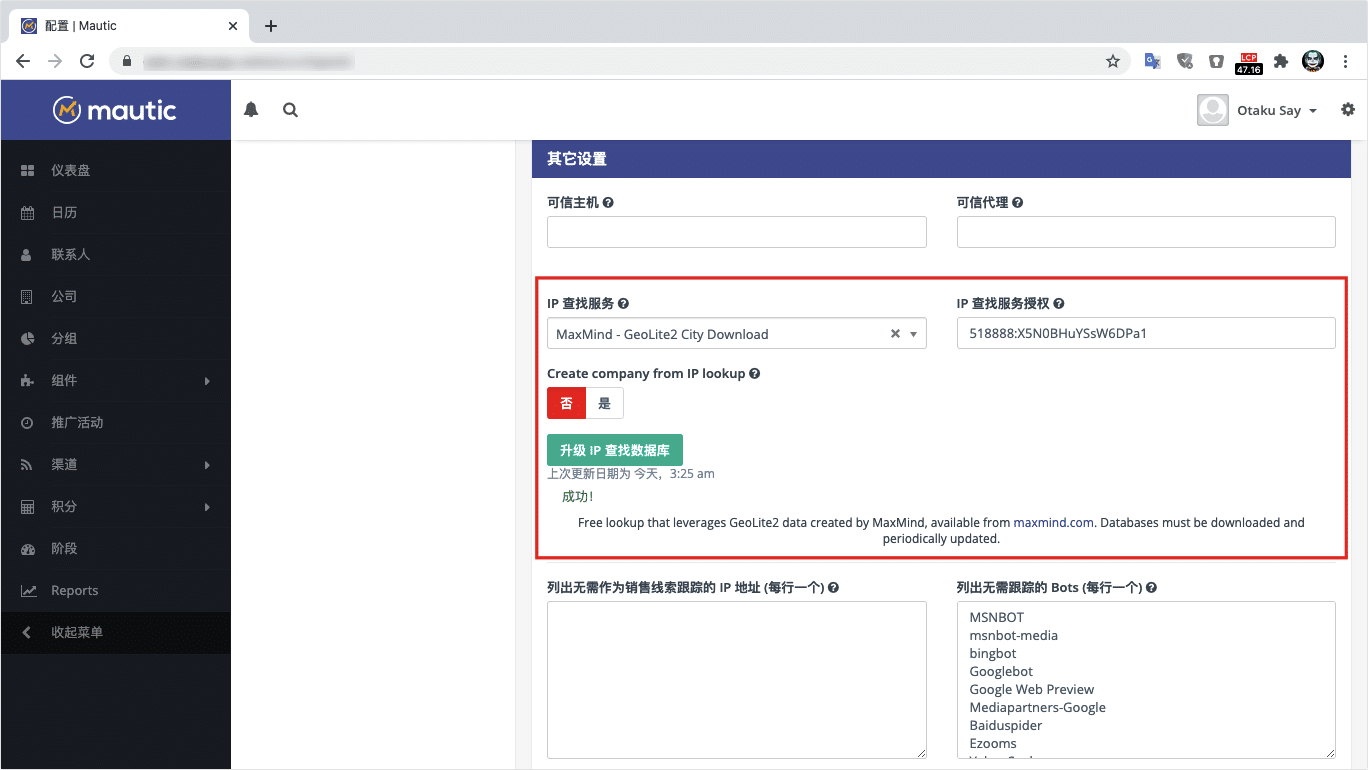The width and height of the screenshot is (1368, 770).
Task: Click help icon next to 可信代理
Action: click(x=1018, y=202)
